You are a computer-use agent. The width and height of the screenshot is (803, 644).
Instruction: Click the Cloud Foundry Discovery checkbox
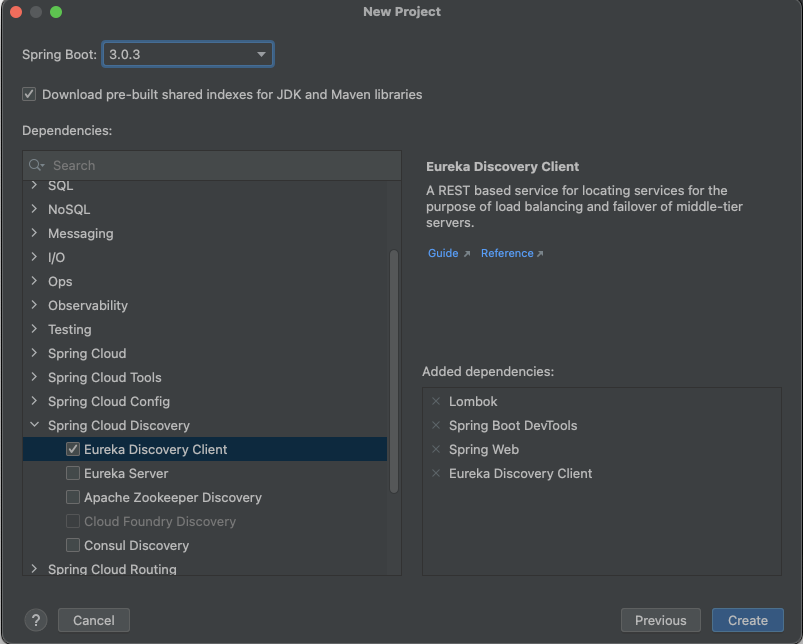pos(73,521)
